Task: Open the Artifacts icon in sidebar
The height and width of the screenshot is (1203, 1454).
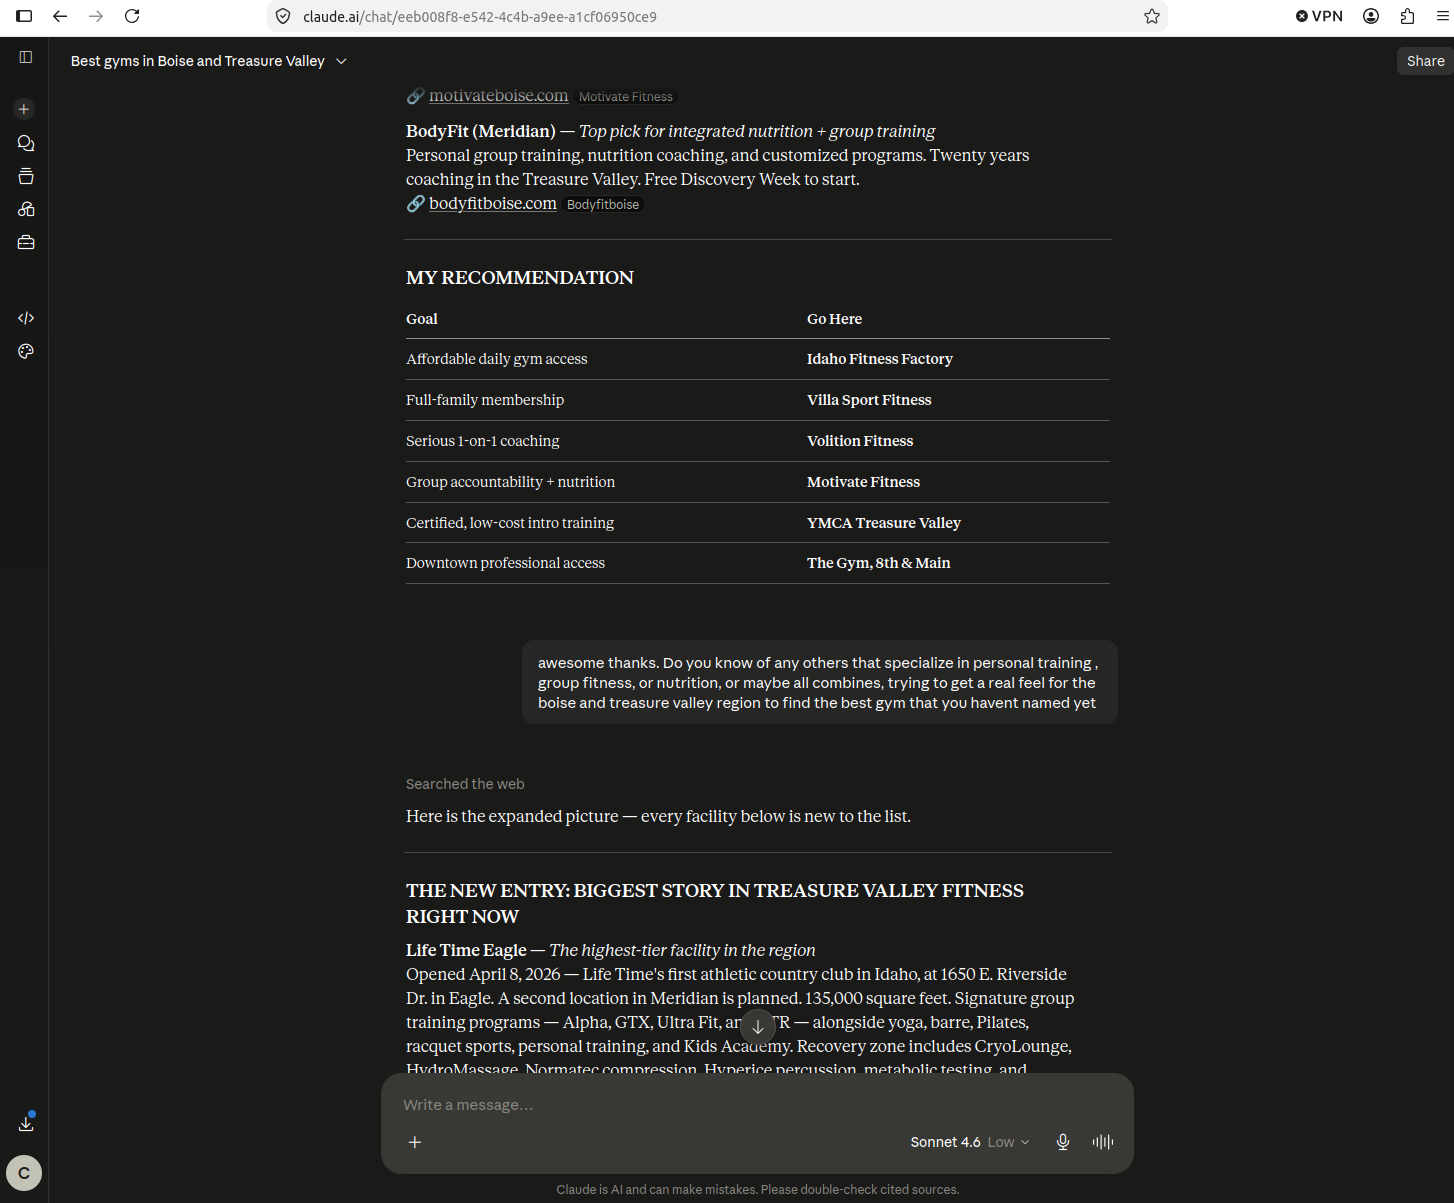Action: pyautogui.click(x=26, y=209)
